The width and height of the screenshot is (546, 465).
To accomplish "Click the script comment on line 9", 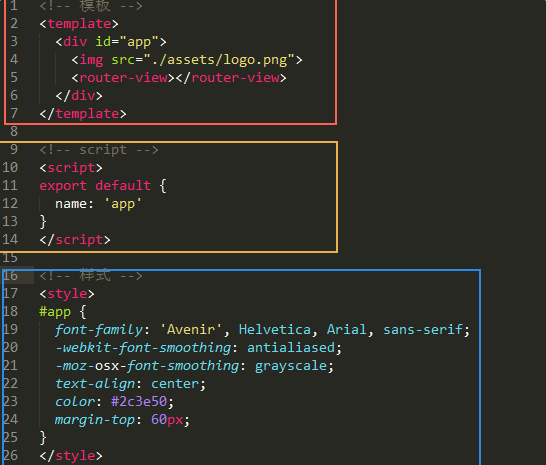I will click(99, 150).
